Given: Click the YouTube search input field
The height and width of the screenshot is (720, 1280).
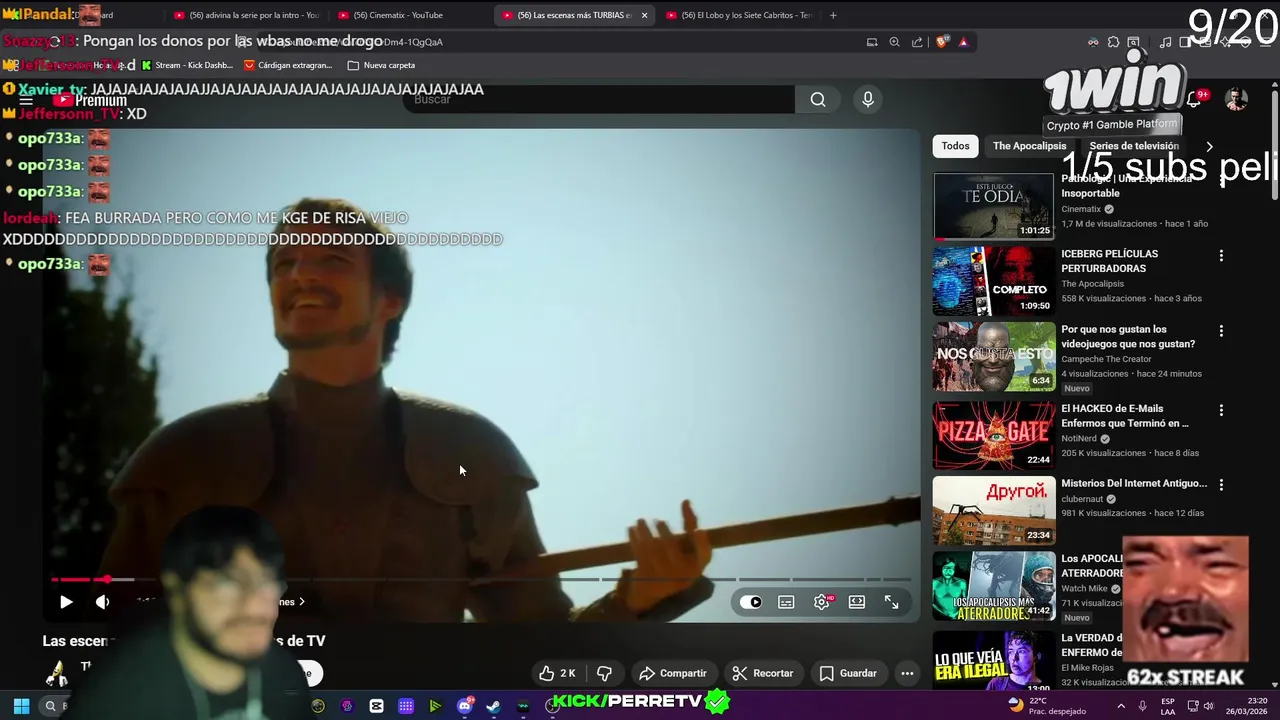Looking at the screenshot, I should pos(600,99).
